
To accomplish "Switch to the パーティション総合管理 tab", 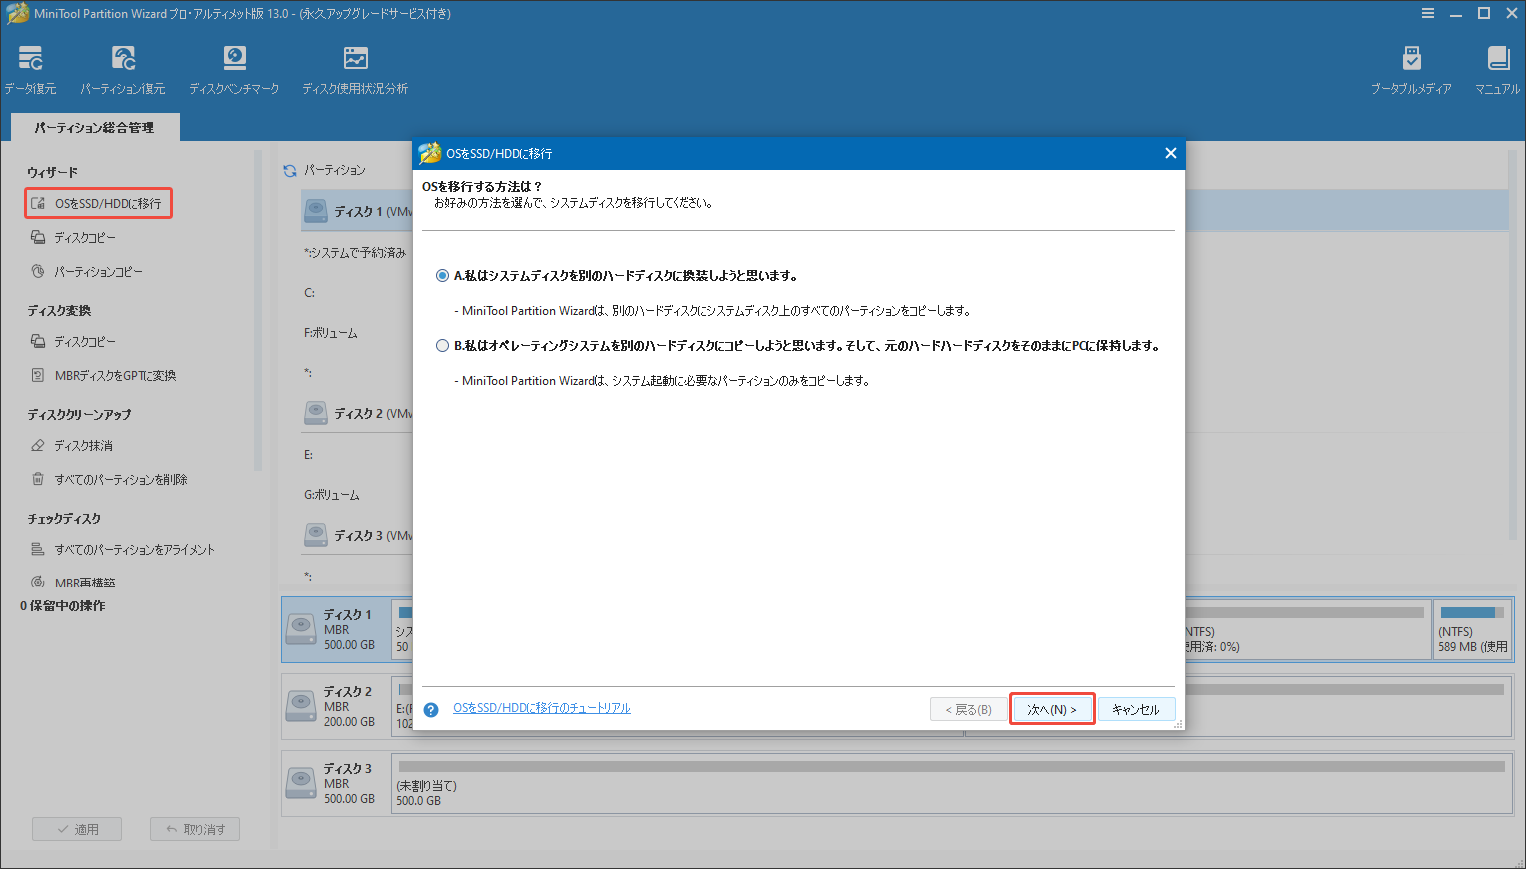I will [95, 127].
